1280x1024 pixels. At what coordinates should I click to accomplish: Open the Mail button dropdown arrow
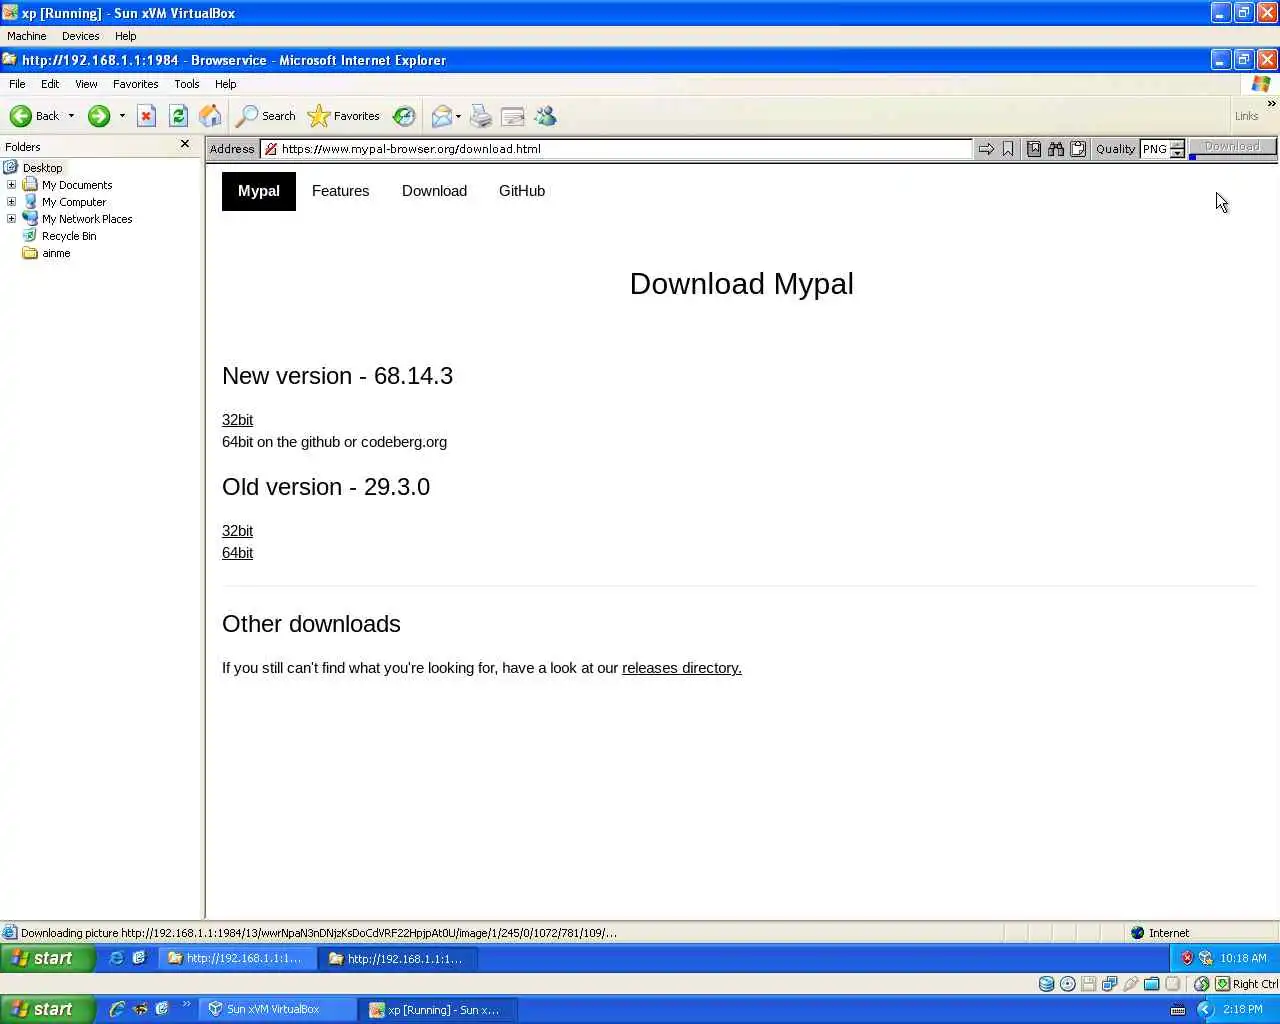(458, 116)
